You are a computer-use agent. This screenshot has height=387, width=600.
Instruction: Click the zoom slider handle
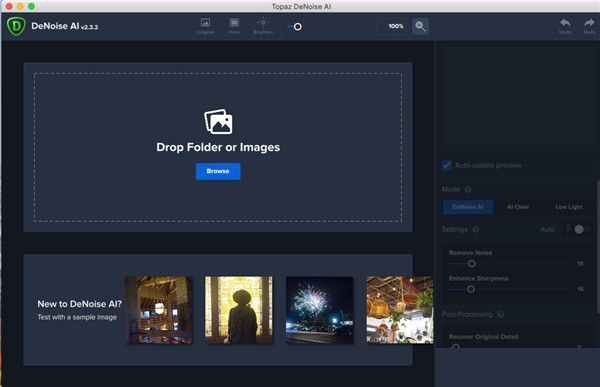[297, 26]
